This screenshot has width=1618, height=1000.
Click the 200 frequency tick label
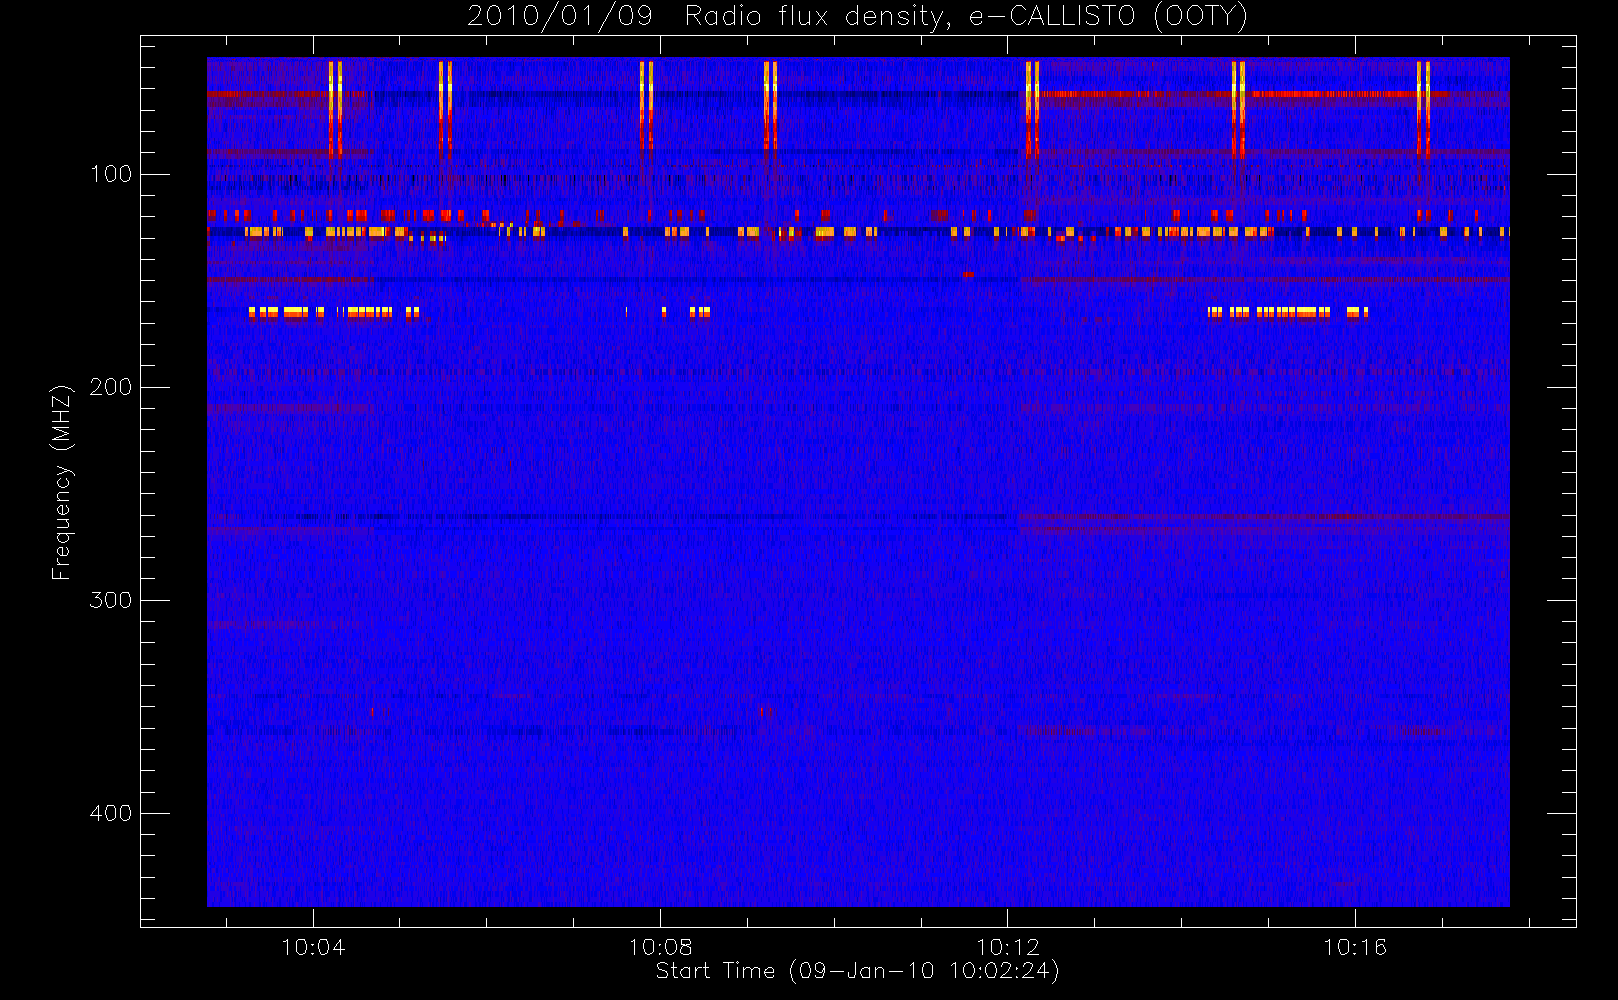(x=110, y=387)
